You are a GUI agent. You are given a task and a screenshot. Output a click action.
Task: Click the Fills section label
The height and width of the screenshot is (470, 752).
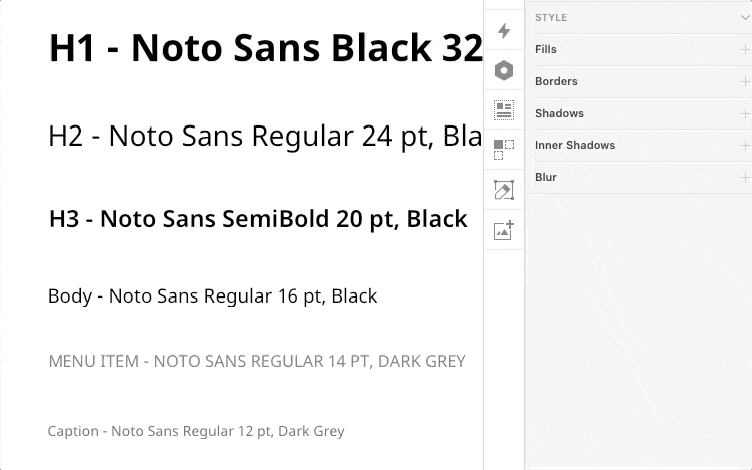point(546,49)
